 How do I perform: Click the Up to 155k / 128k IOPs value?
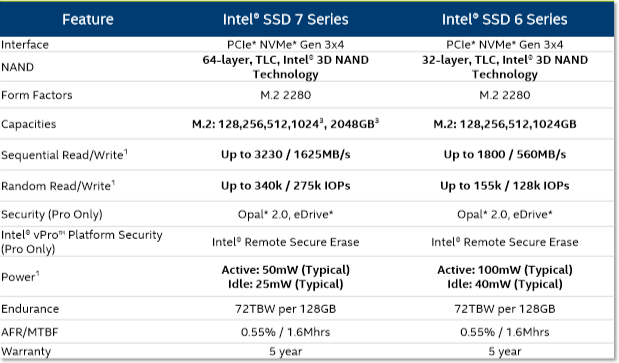click(x=505, y=185)
